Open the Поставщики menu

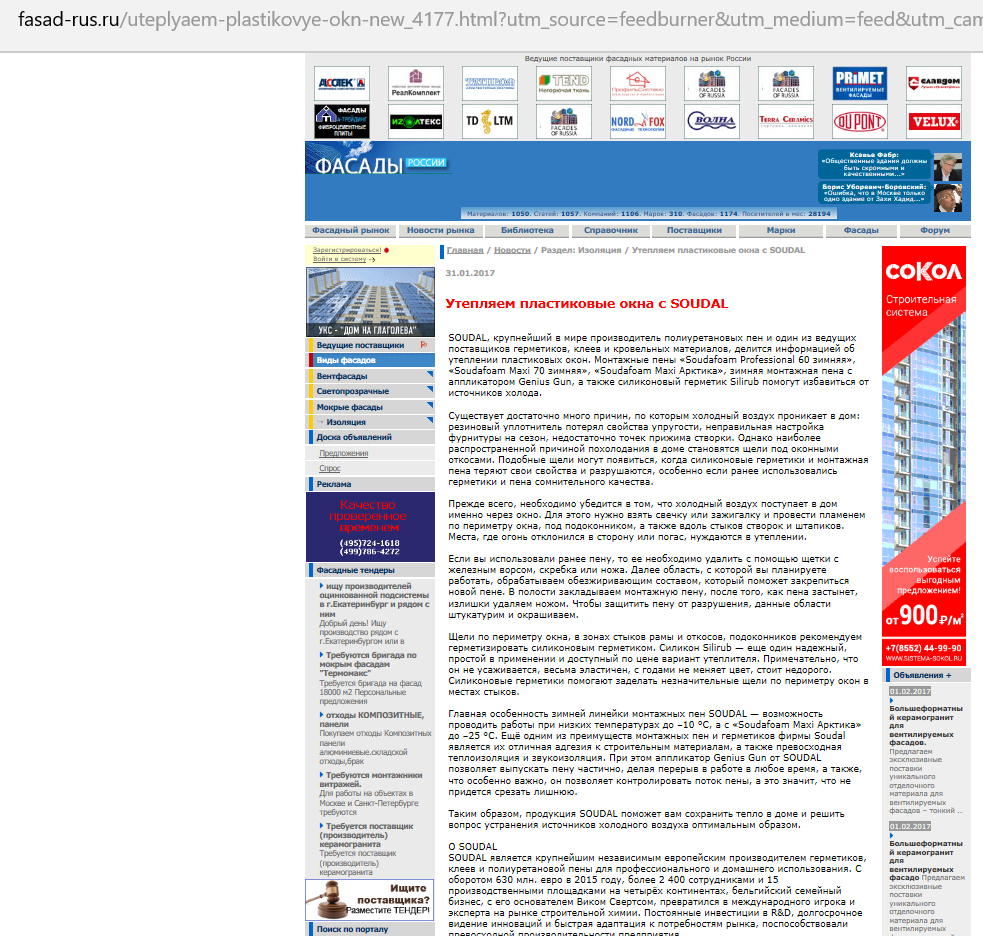click(x=694, y=231)
